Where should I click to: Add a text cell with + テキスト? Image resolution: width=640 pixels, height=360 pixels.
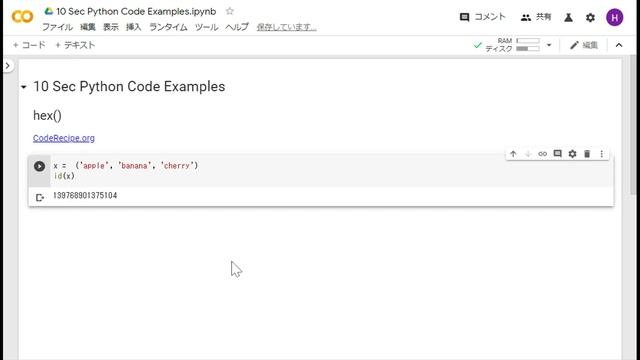[75, 45]
